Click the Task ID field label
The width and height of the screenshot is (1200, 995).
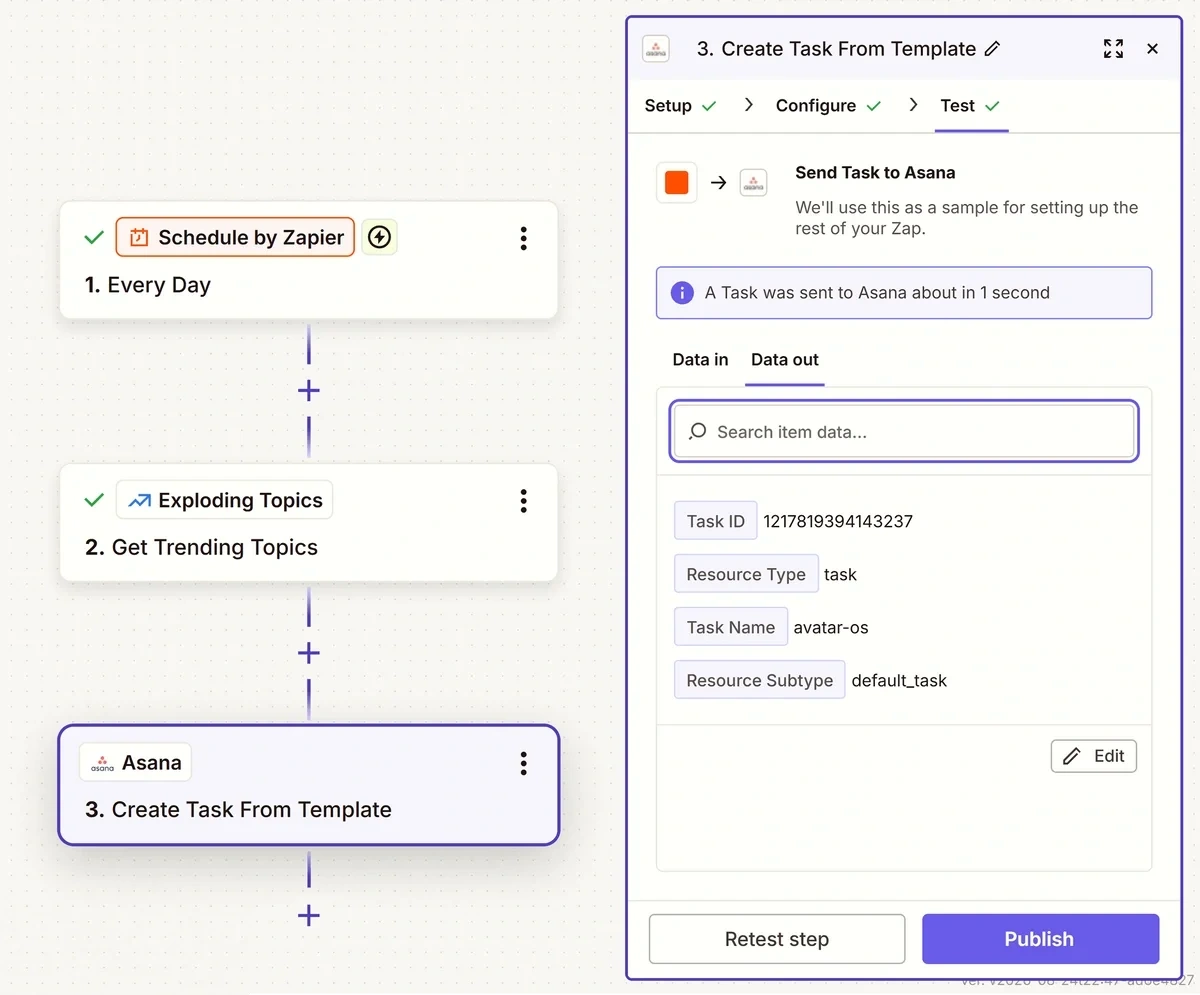pos(716,521)
